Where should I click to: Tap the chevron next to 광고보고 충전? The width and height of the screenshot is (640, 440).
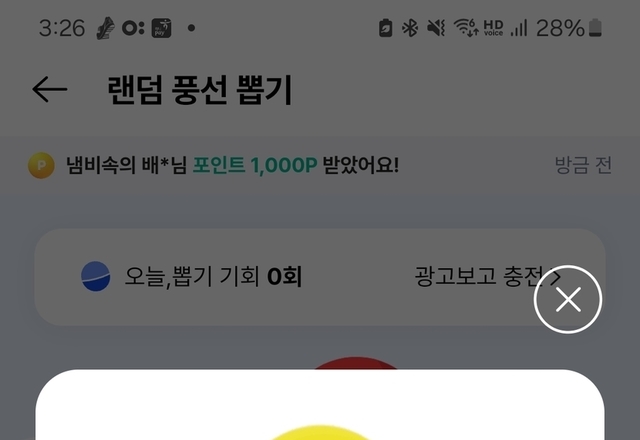[x=555, y=277]
